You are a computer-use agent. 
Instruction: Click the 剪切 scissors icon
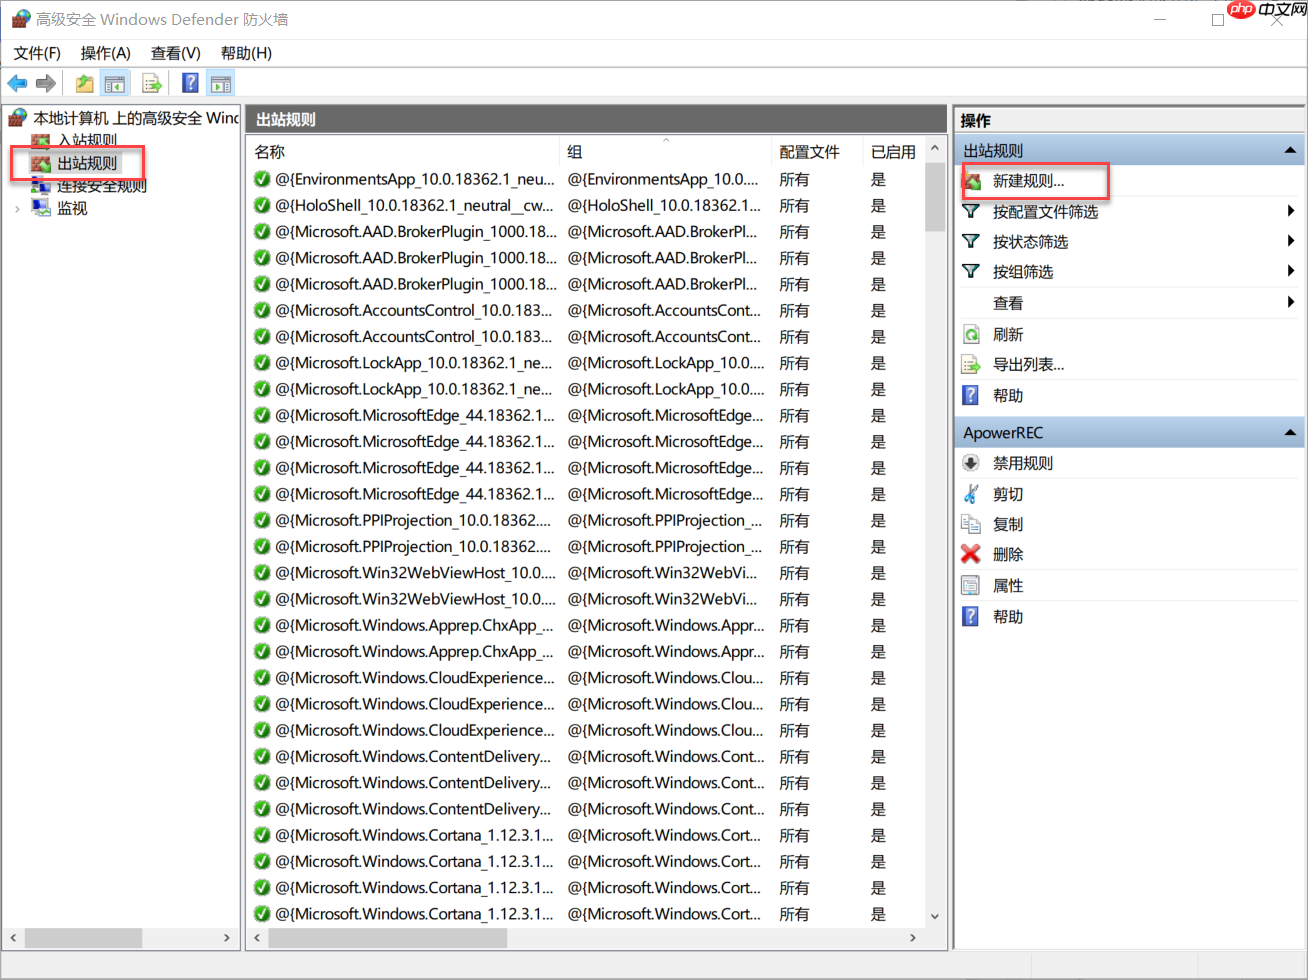pos(970,494)
